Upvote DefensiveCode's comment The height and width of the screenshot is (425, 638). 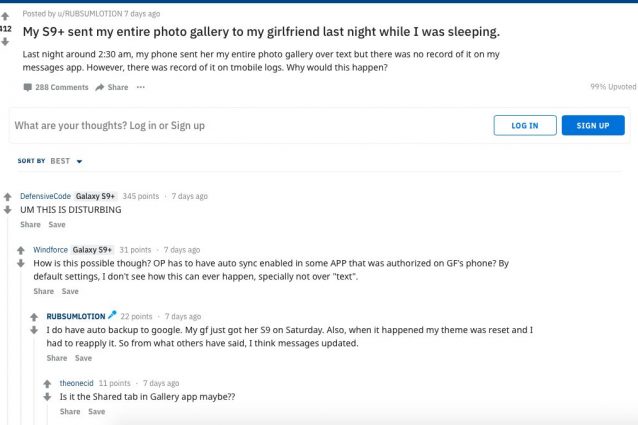click(7, 197)
